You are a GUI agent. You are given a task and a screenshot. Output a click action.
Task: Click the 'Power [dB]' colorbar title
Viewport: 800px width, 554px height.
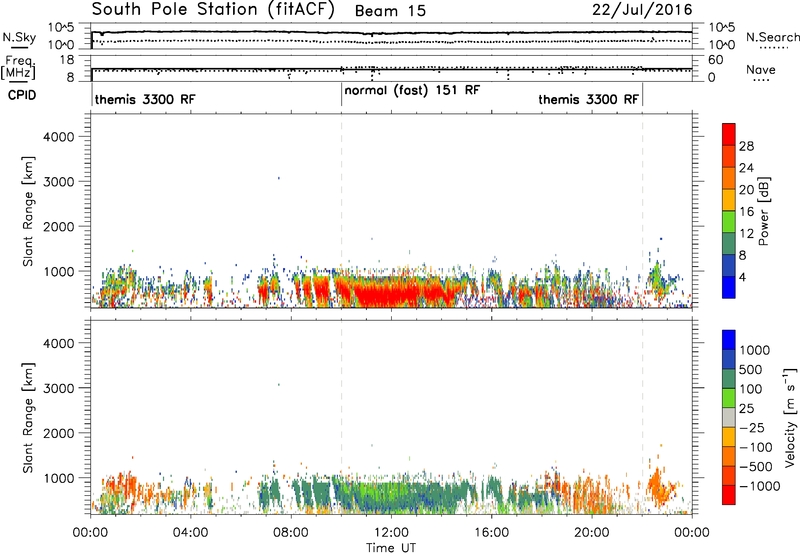(764, 211)
